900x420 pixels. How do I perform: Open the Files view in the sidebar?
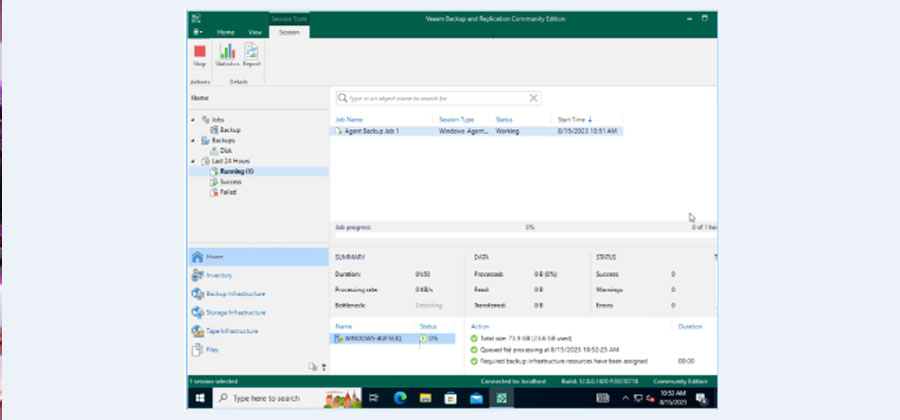coord(211,350)
